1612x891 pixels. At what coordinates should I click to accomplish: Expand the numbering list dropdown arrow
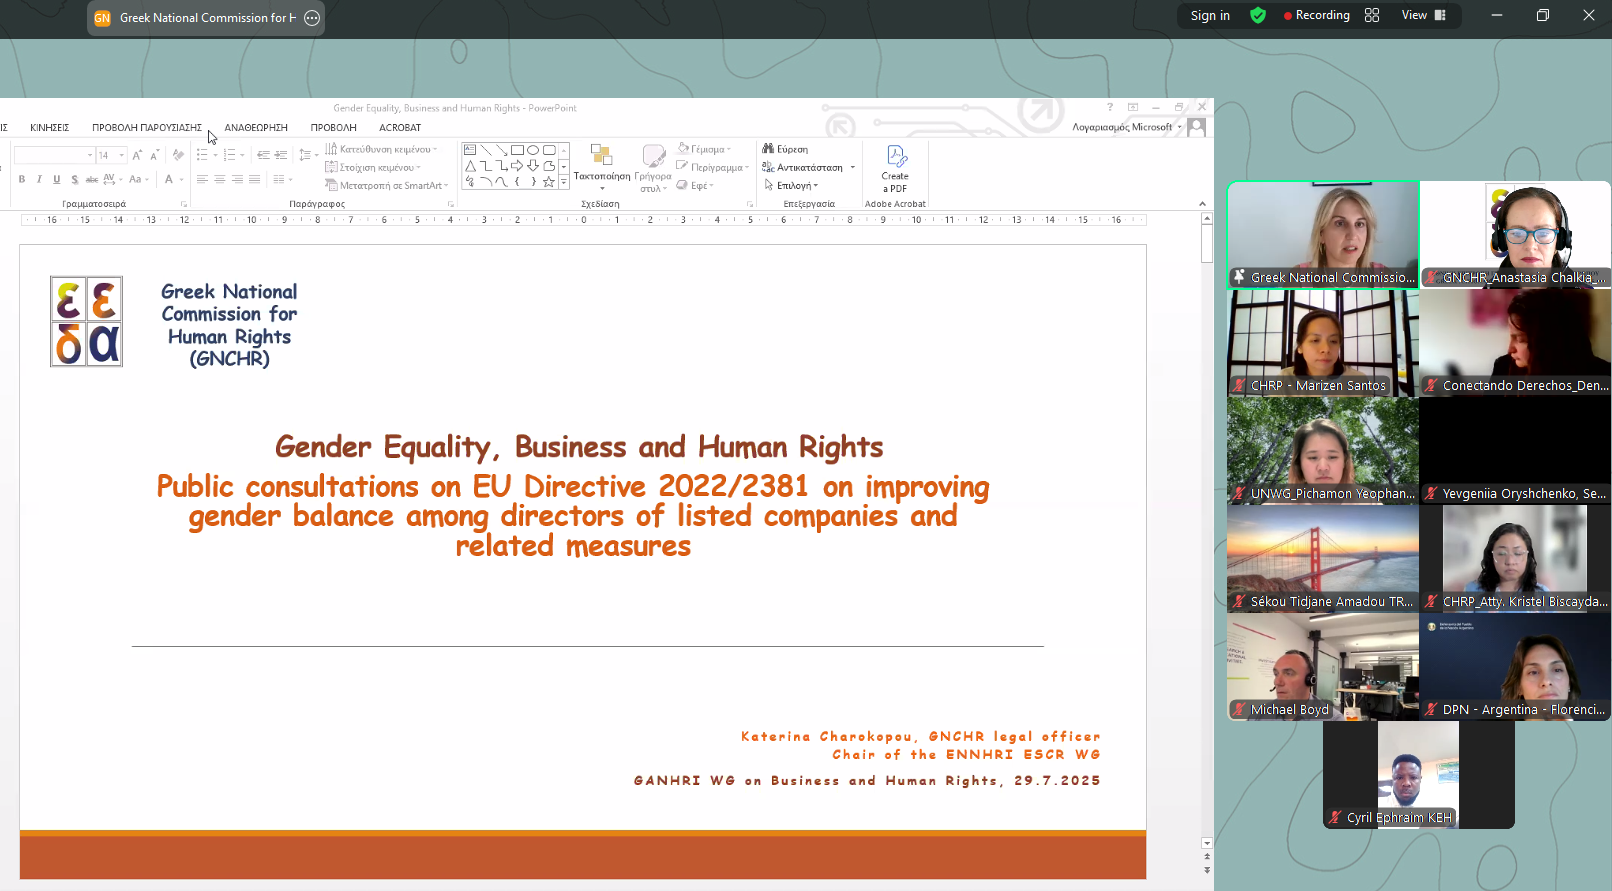click(242, 155)
